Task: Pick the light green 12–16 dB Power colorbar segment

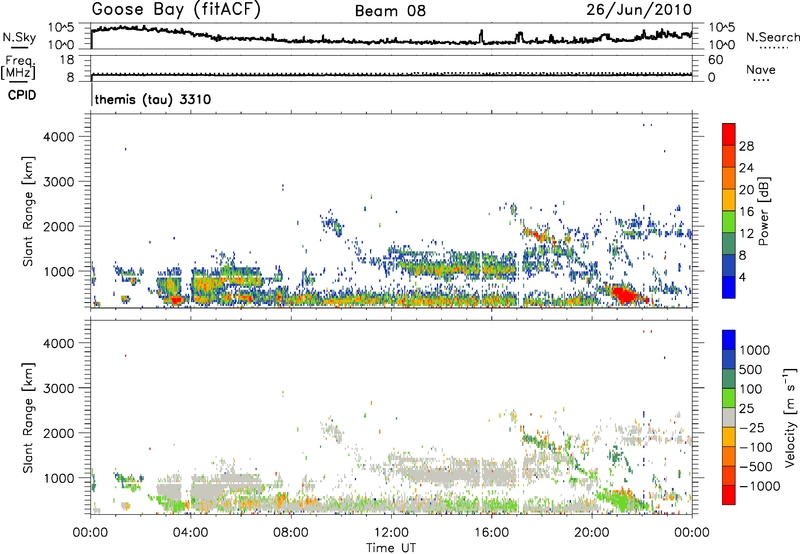Action: 729,222
